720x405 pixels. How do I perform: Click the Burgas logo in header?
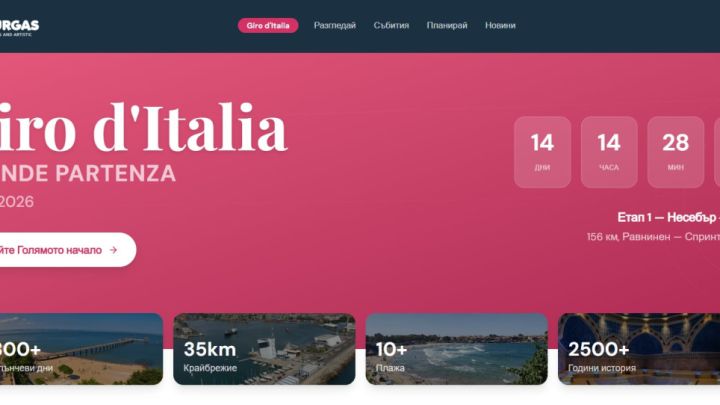[x=19, y=27]
